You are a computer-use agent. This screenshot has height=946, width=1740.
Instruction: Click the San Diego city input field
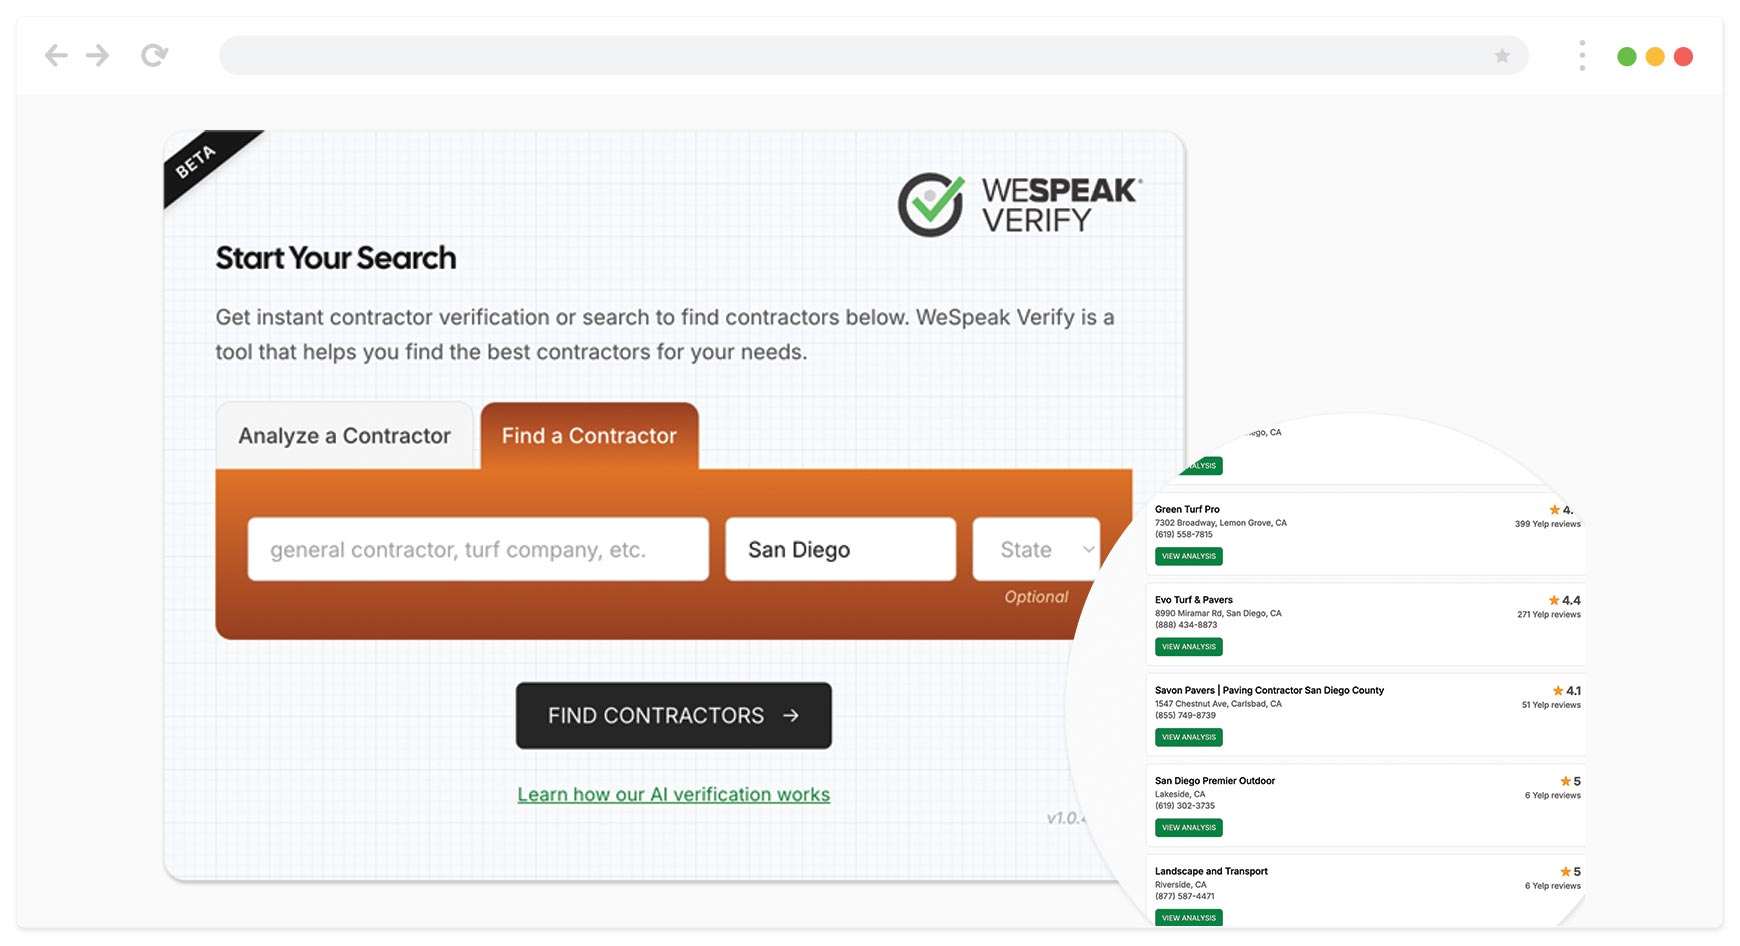[x=840, y=549]
